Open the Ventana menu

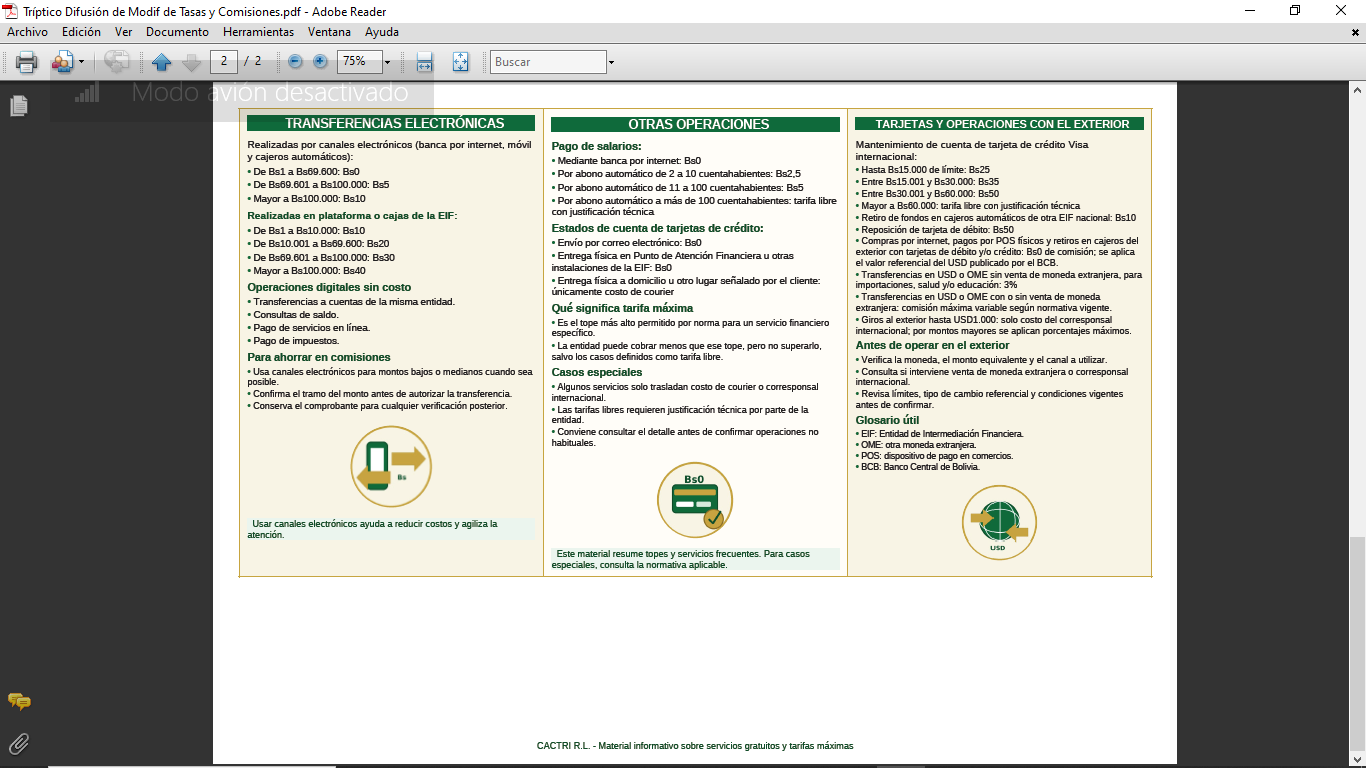point(329,32)
